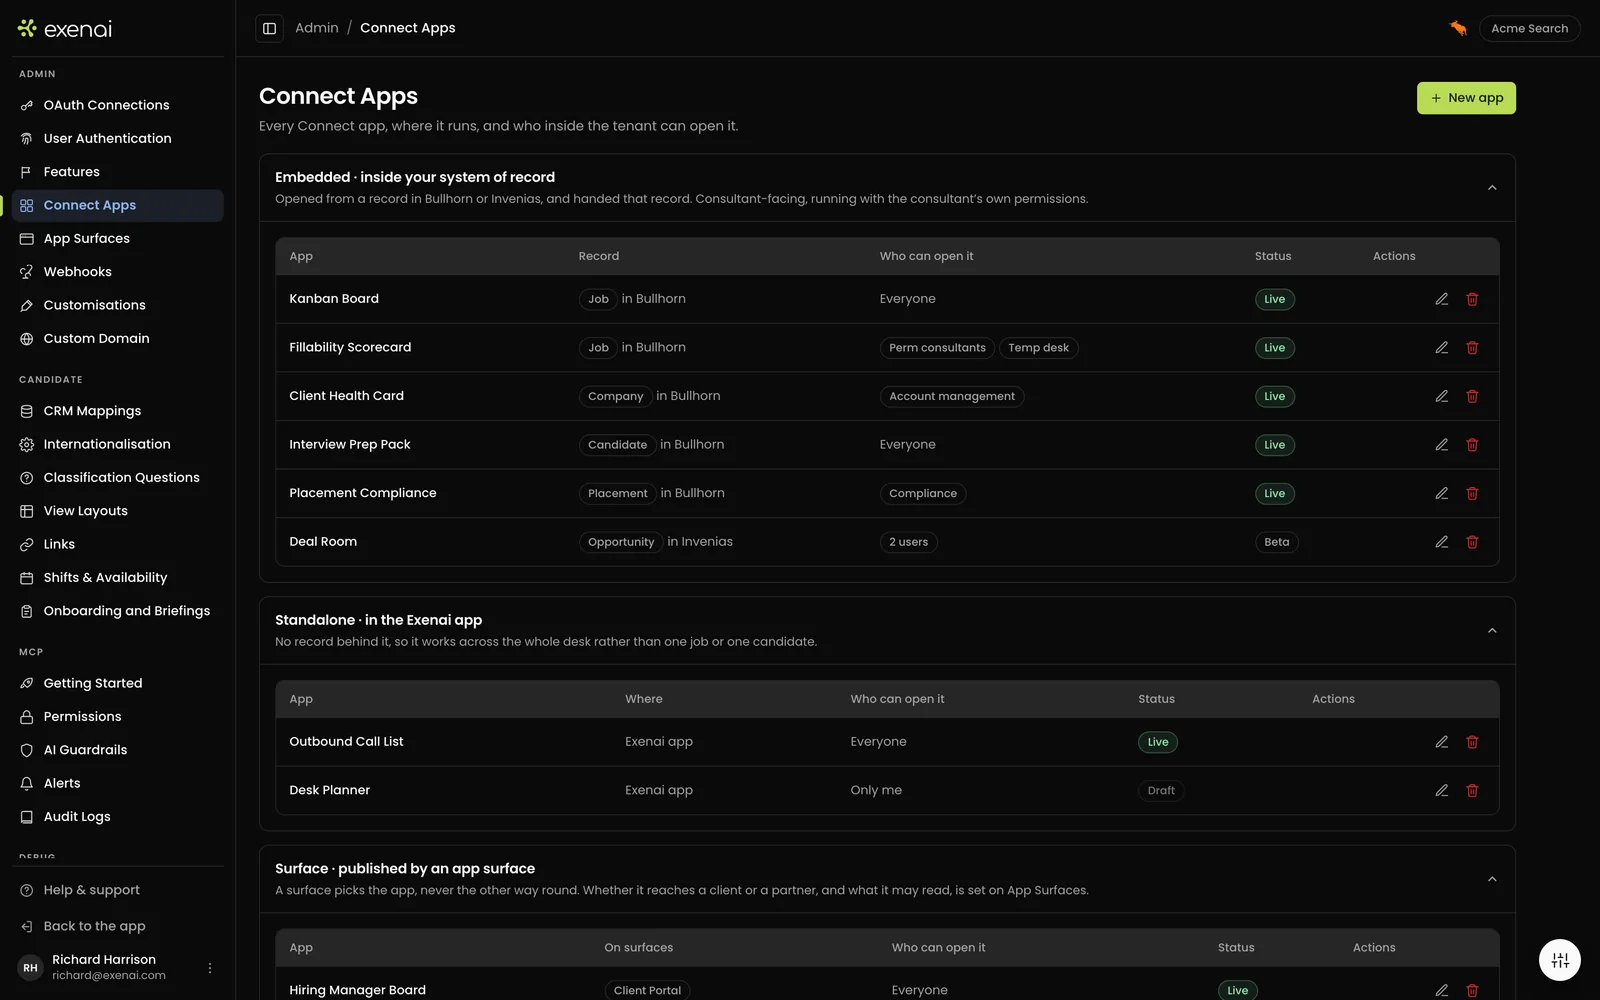Screen dimensions: 1600x1000
Task: Open AI Guardrails page
Action: pyautogui.click(x=118, y=750)
